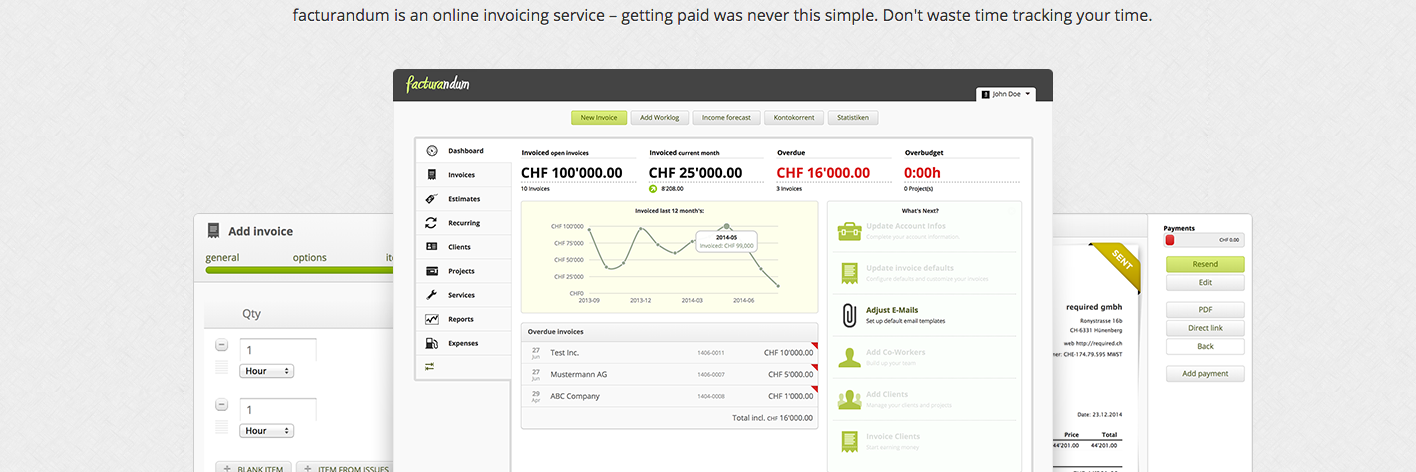
Task: Click the drag handle of first item row
Action: click(222, 368)
